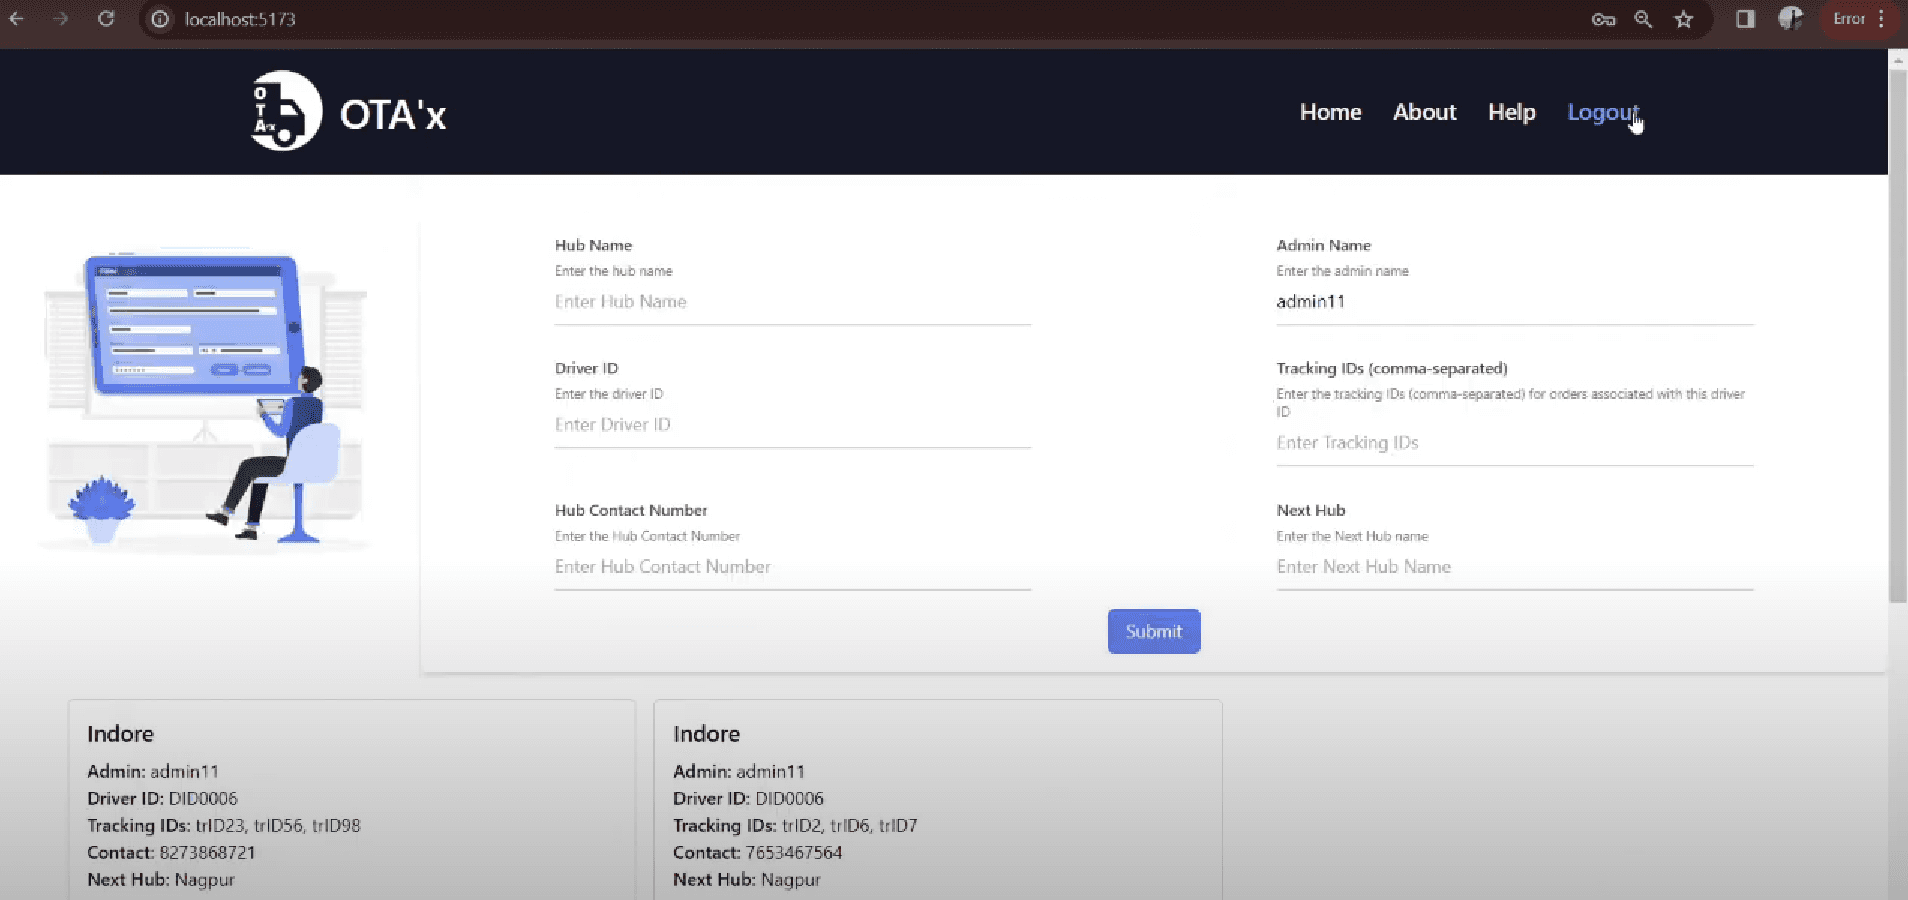Click the Error indicator near the menu

point(1849,19)
